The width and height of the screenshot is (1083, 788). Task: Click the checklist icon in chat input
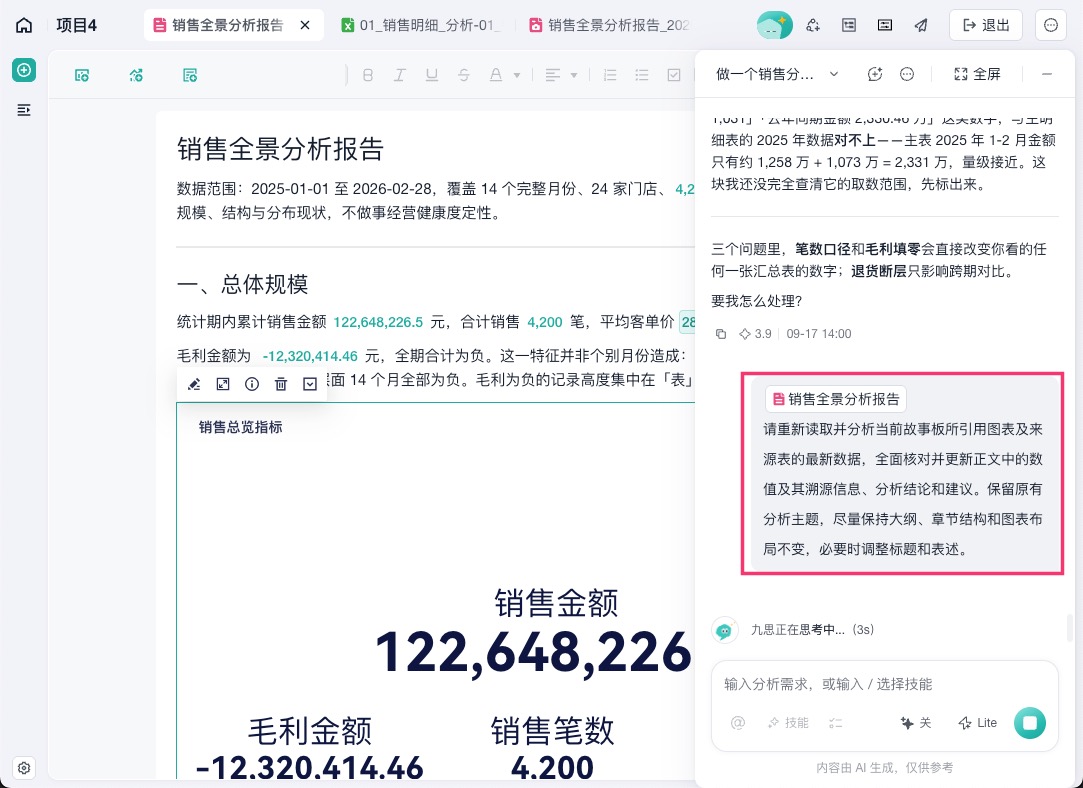point(836,723)
